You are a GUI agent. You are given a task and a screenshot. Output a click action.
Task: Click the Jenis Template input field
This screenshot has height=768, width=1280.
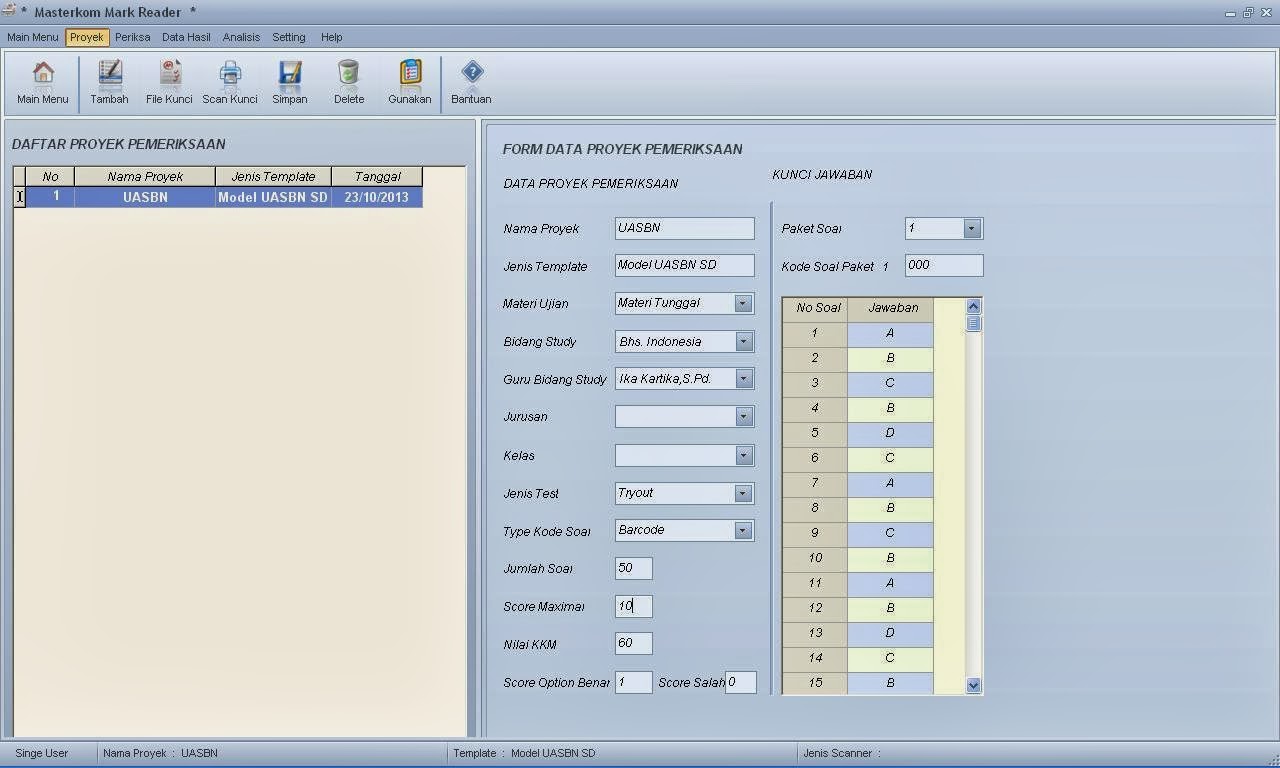(x=685, y=265)
